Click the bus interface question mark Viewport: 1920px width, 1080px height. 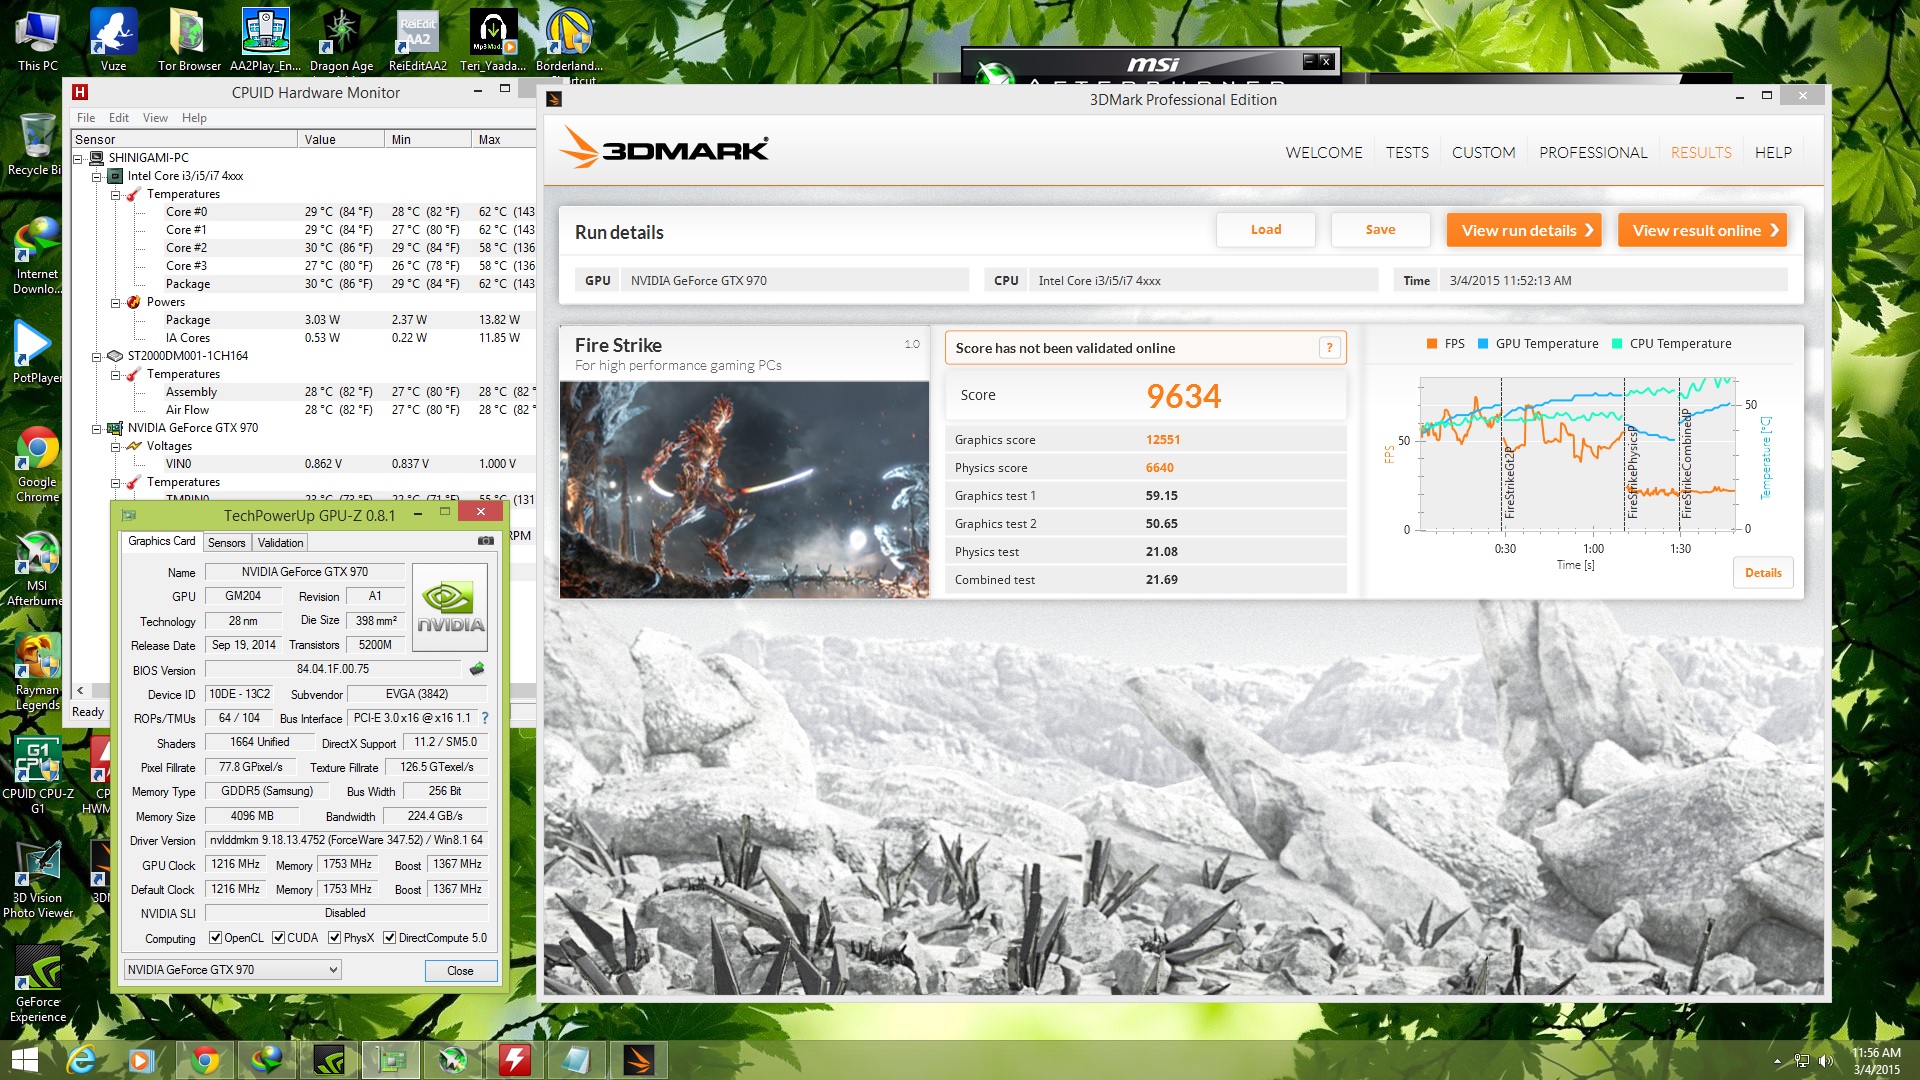(485, 718)
